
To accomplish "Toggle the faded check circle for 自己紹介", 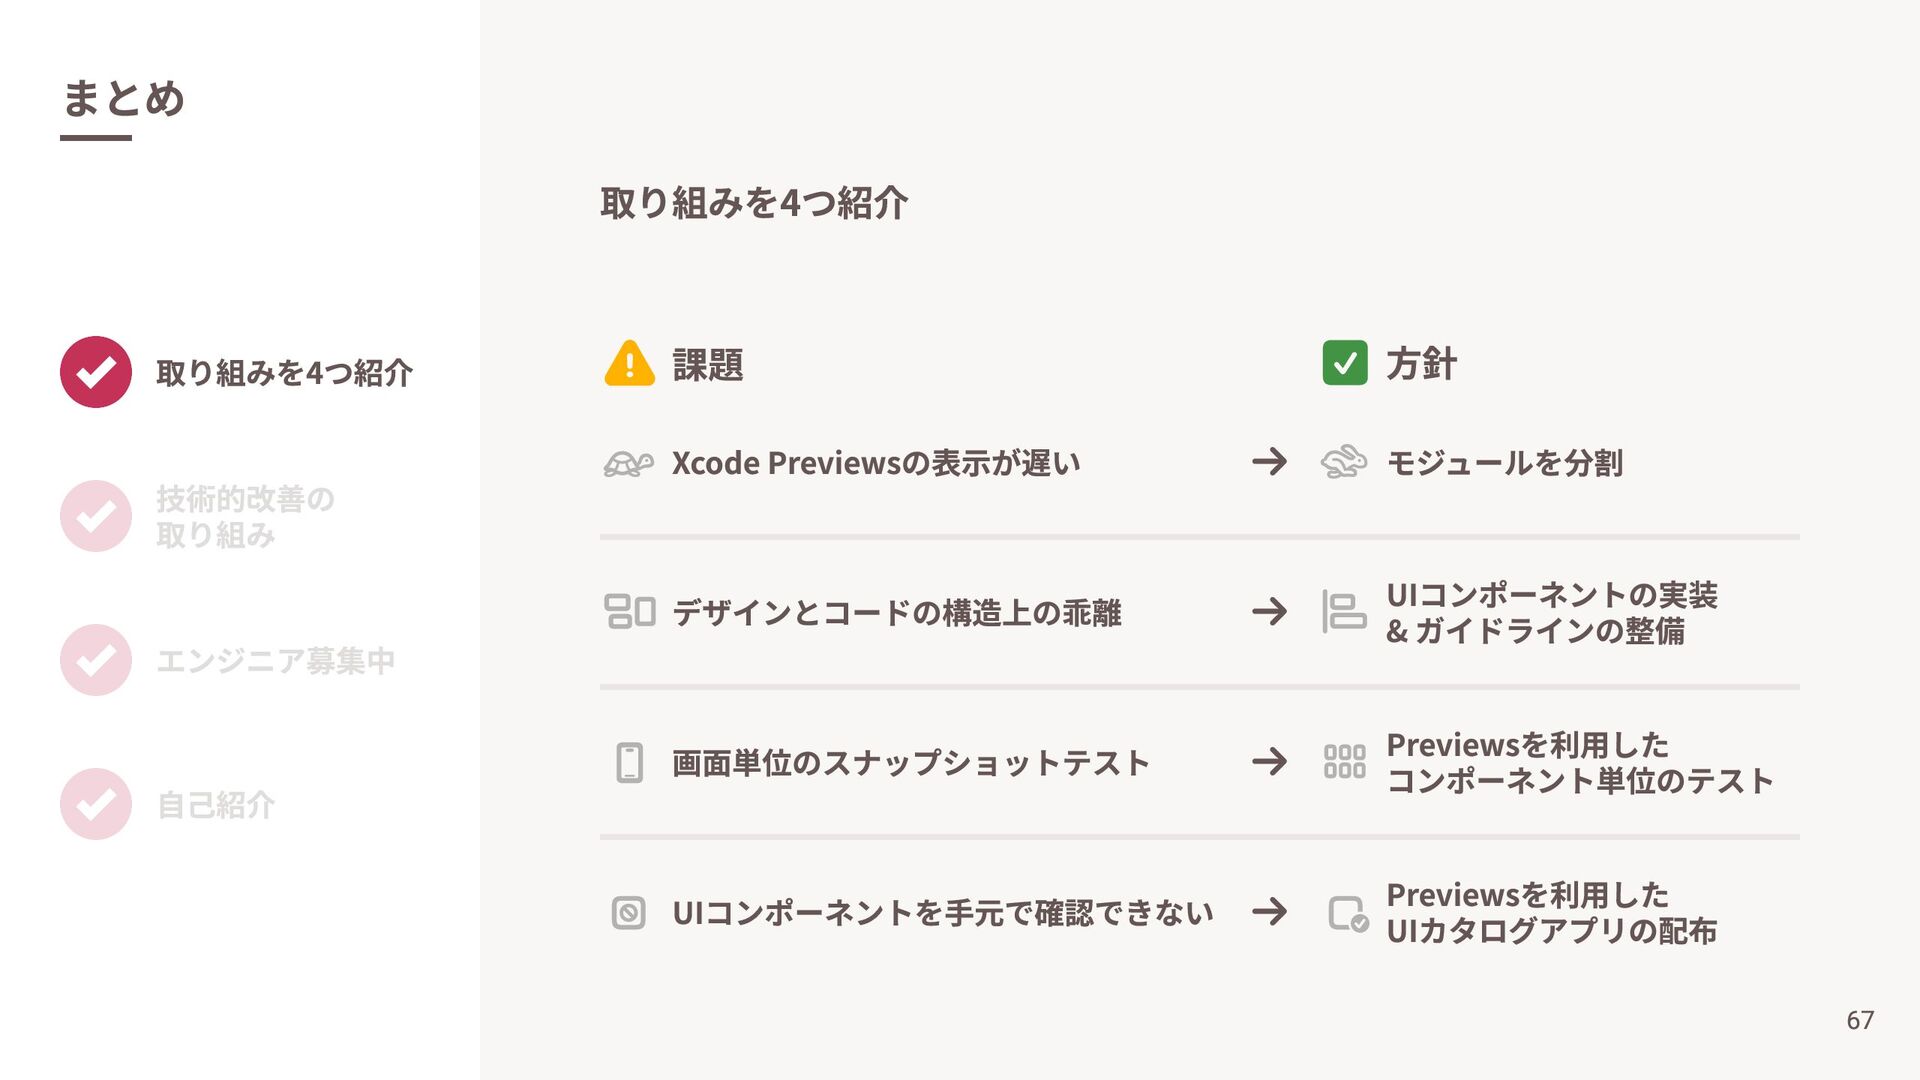I will [x=96, y=804].
